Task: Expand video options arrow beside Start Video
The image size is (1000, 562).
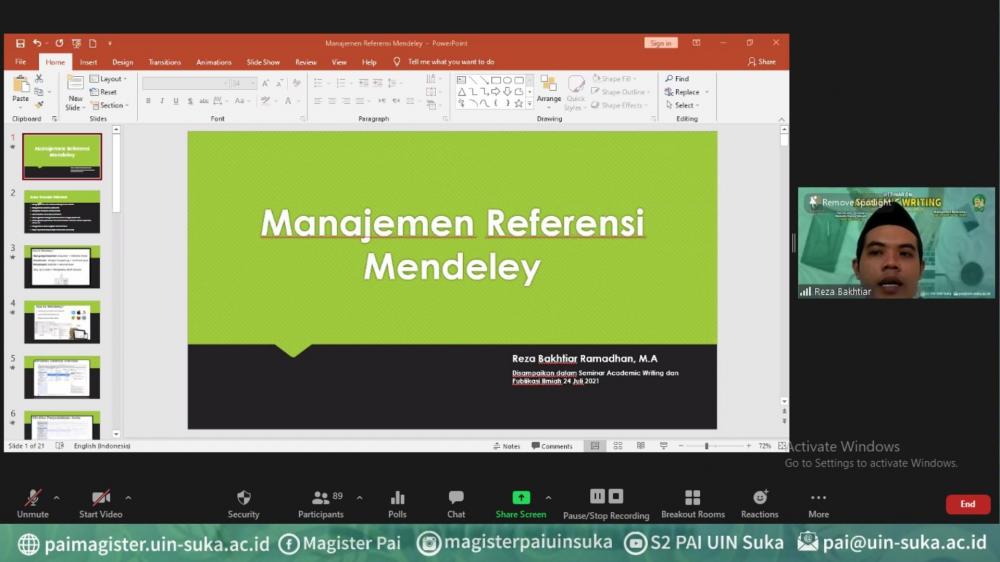Action: point(128,497)
